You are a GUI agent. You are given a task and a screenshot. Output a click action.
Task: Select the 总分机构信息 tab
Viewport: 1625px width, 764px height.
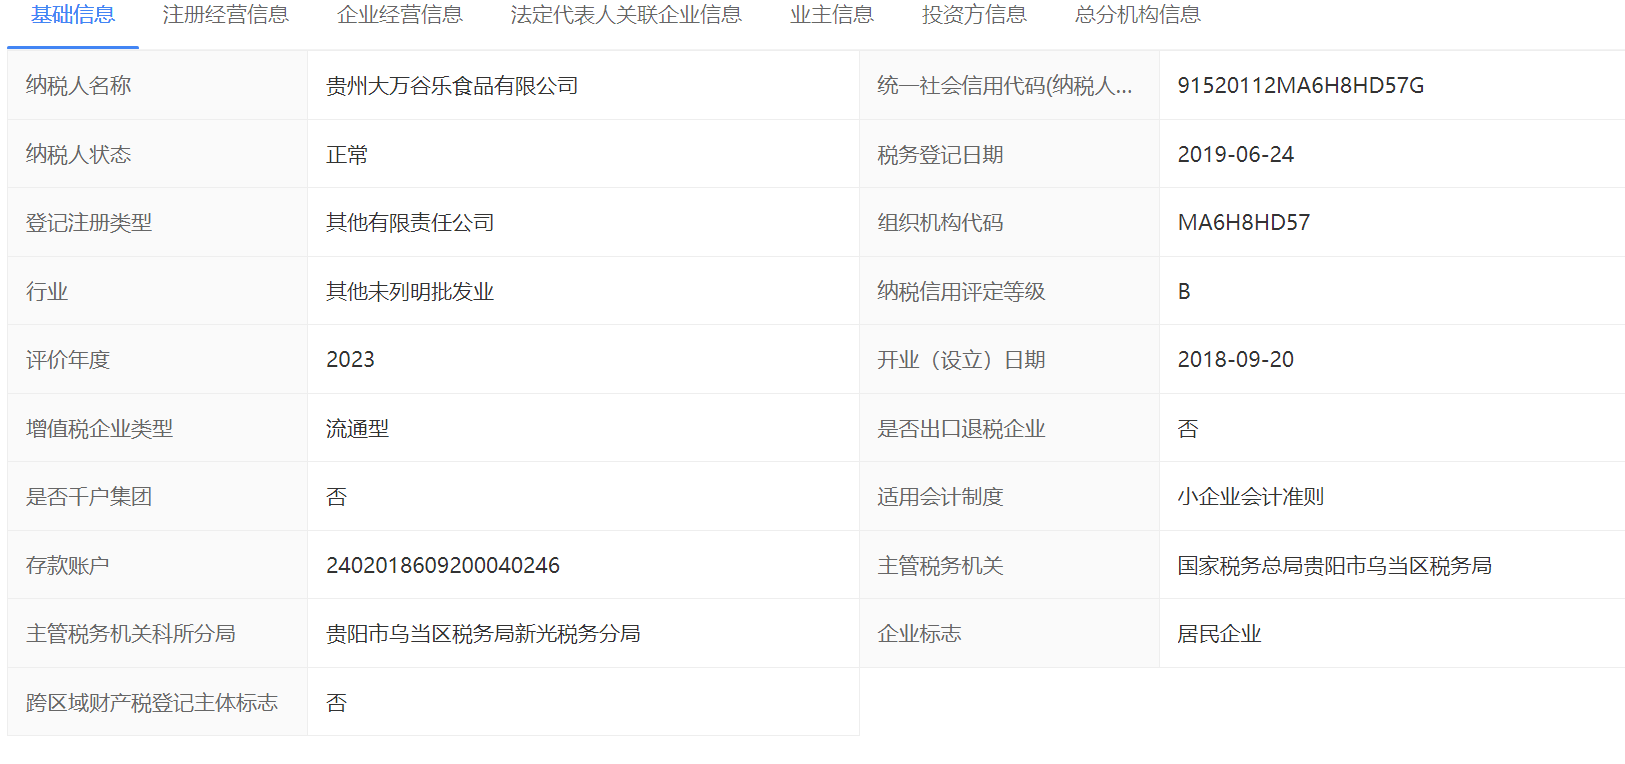pos(1137,15)
